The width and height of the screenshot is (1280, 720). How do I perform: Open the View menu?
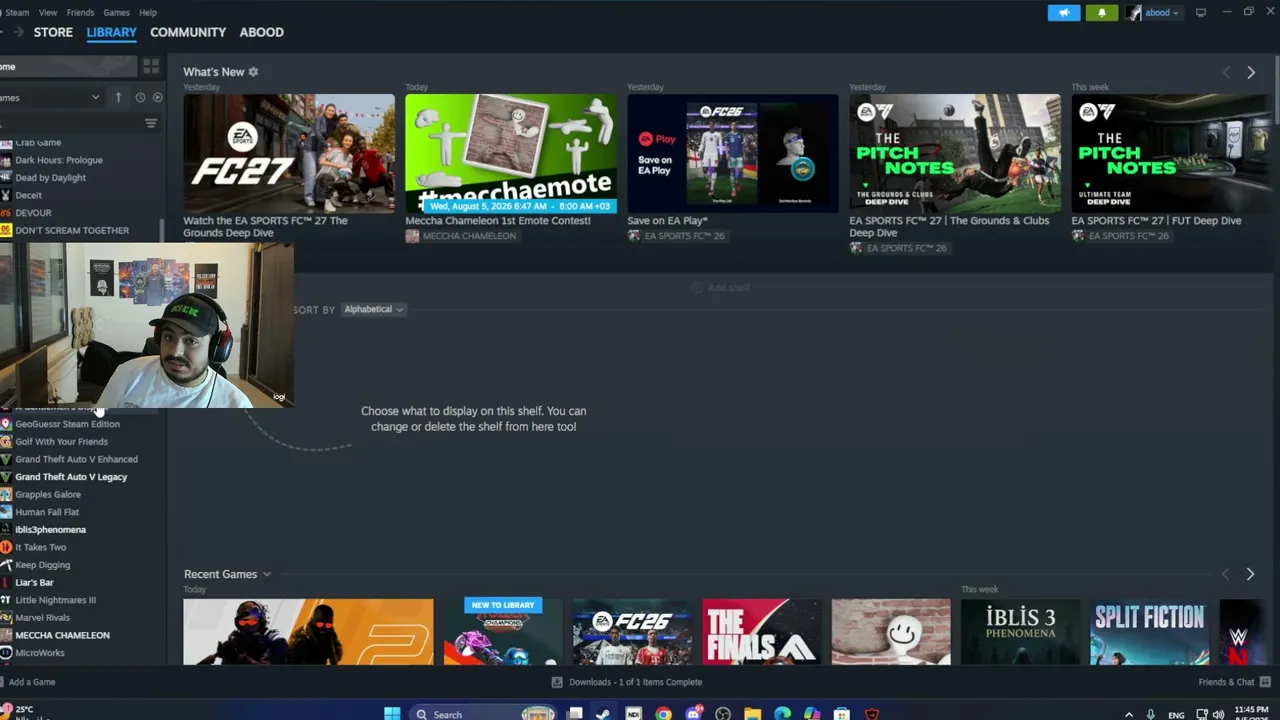point(48,13)
